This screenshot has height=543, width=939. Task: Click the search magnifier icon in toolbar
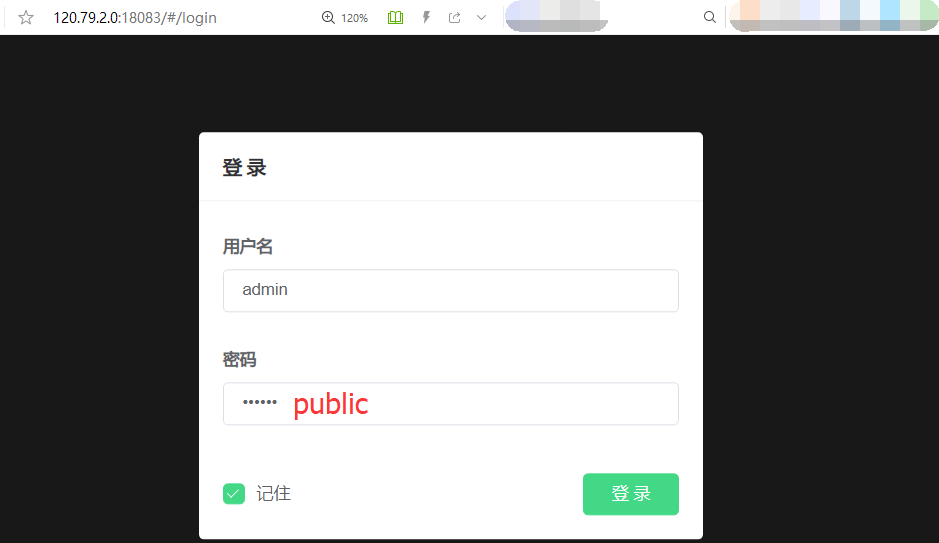pyautogui.click(x=710, y=17)
